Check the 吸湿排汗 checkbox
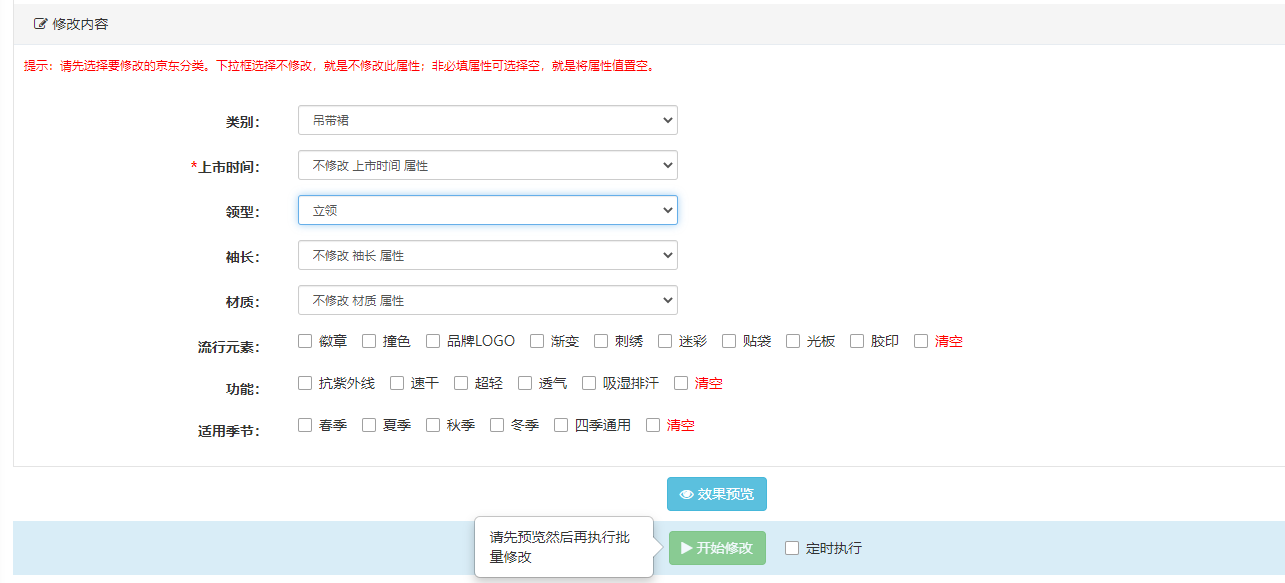 point(589,383)
